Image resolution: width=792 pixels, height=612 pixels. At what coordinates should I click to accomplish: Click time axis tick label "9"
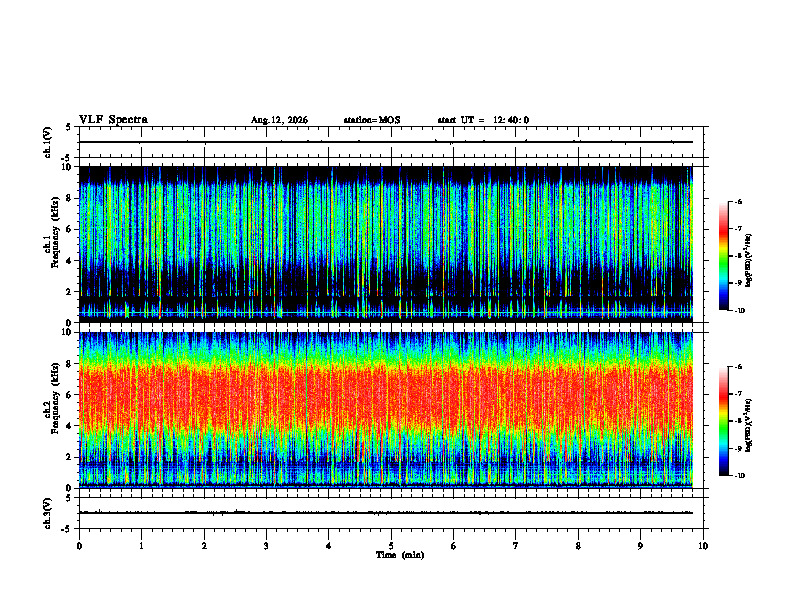pos(640,546)
